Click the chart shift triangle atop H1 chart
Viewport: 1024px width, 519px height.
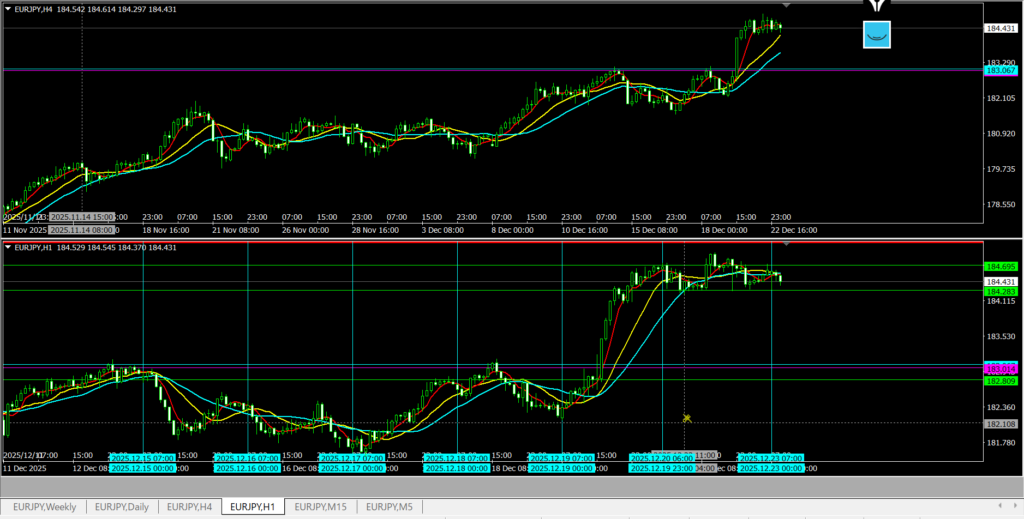click(785, 243)
